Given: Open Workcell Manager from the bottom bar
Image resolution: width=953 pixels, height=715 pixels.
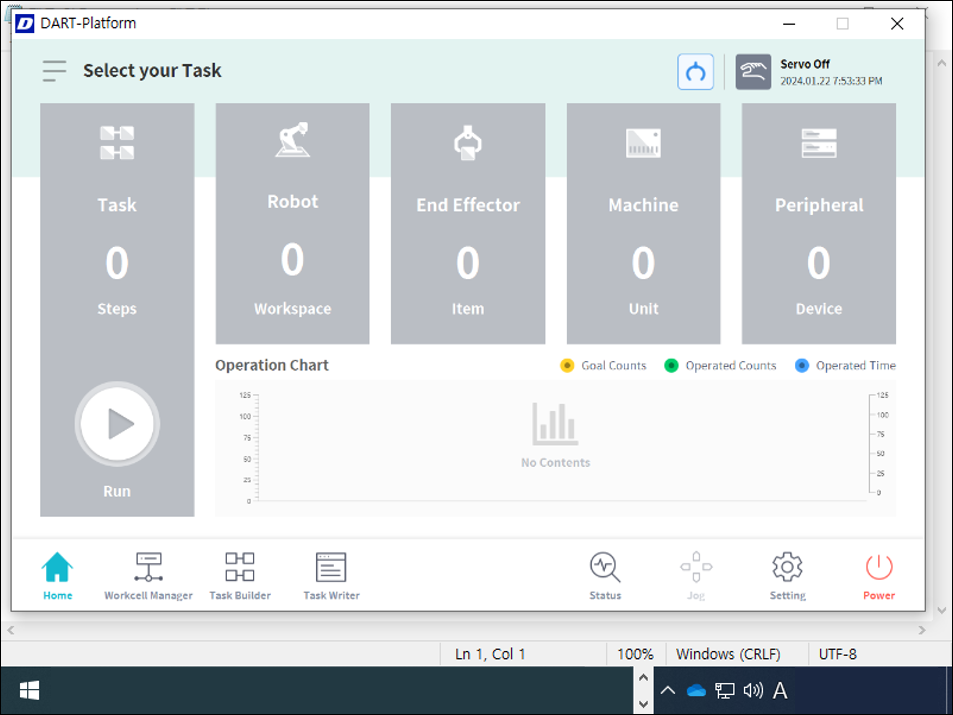Looking at the screenshot, I should (148, 577).
